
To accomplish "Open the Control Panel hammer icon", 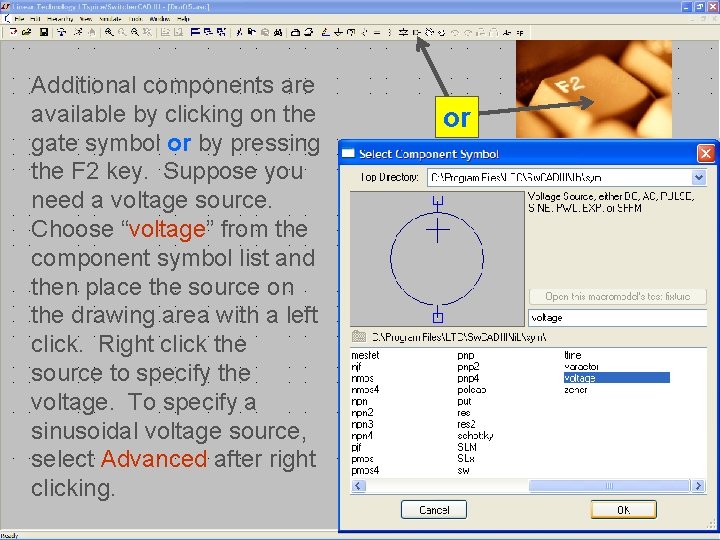I will click(62, 32).
